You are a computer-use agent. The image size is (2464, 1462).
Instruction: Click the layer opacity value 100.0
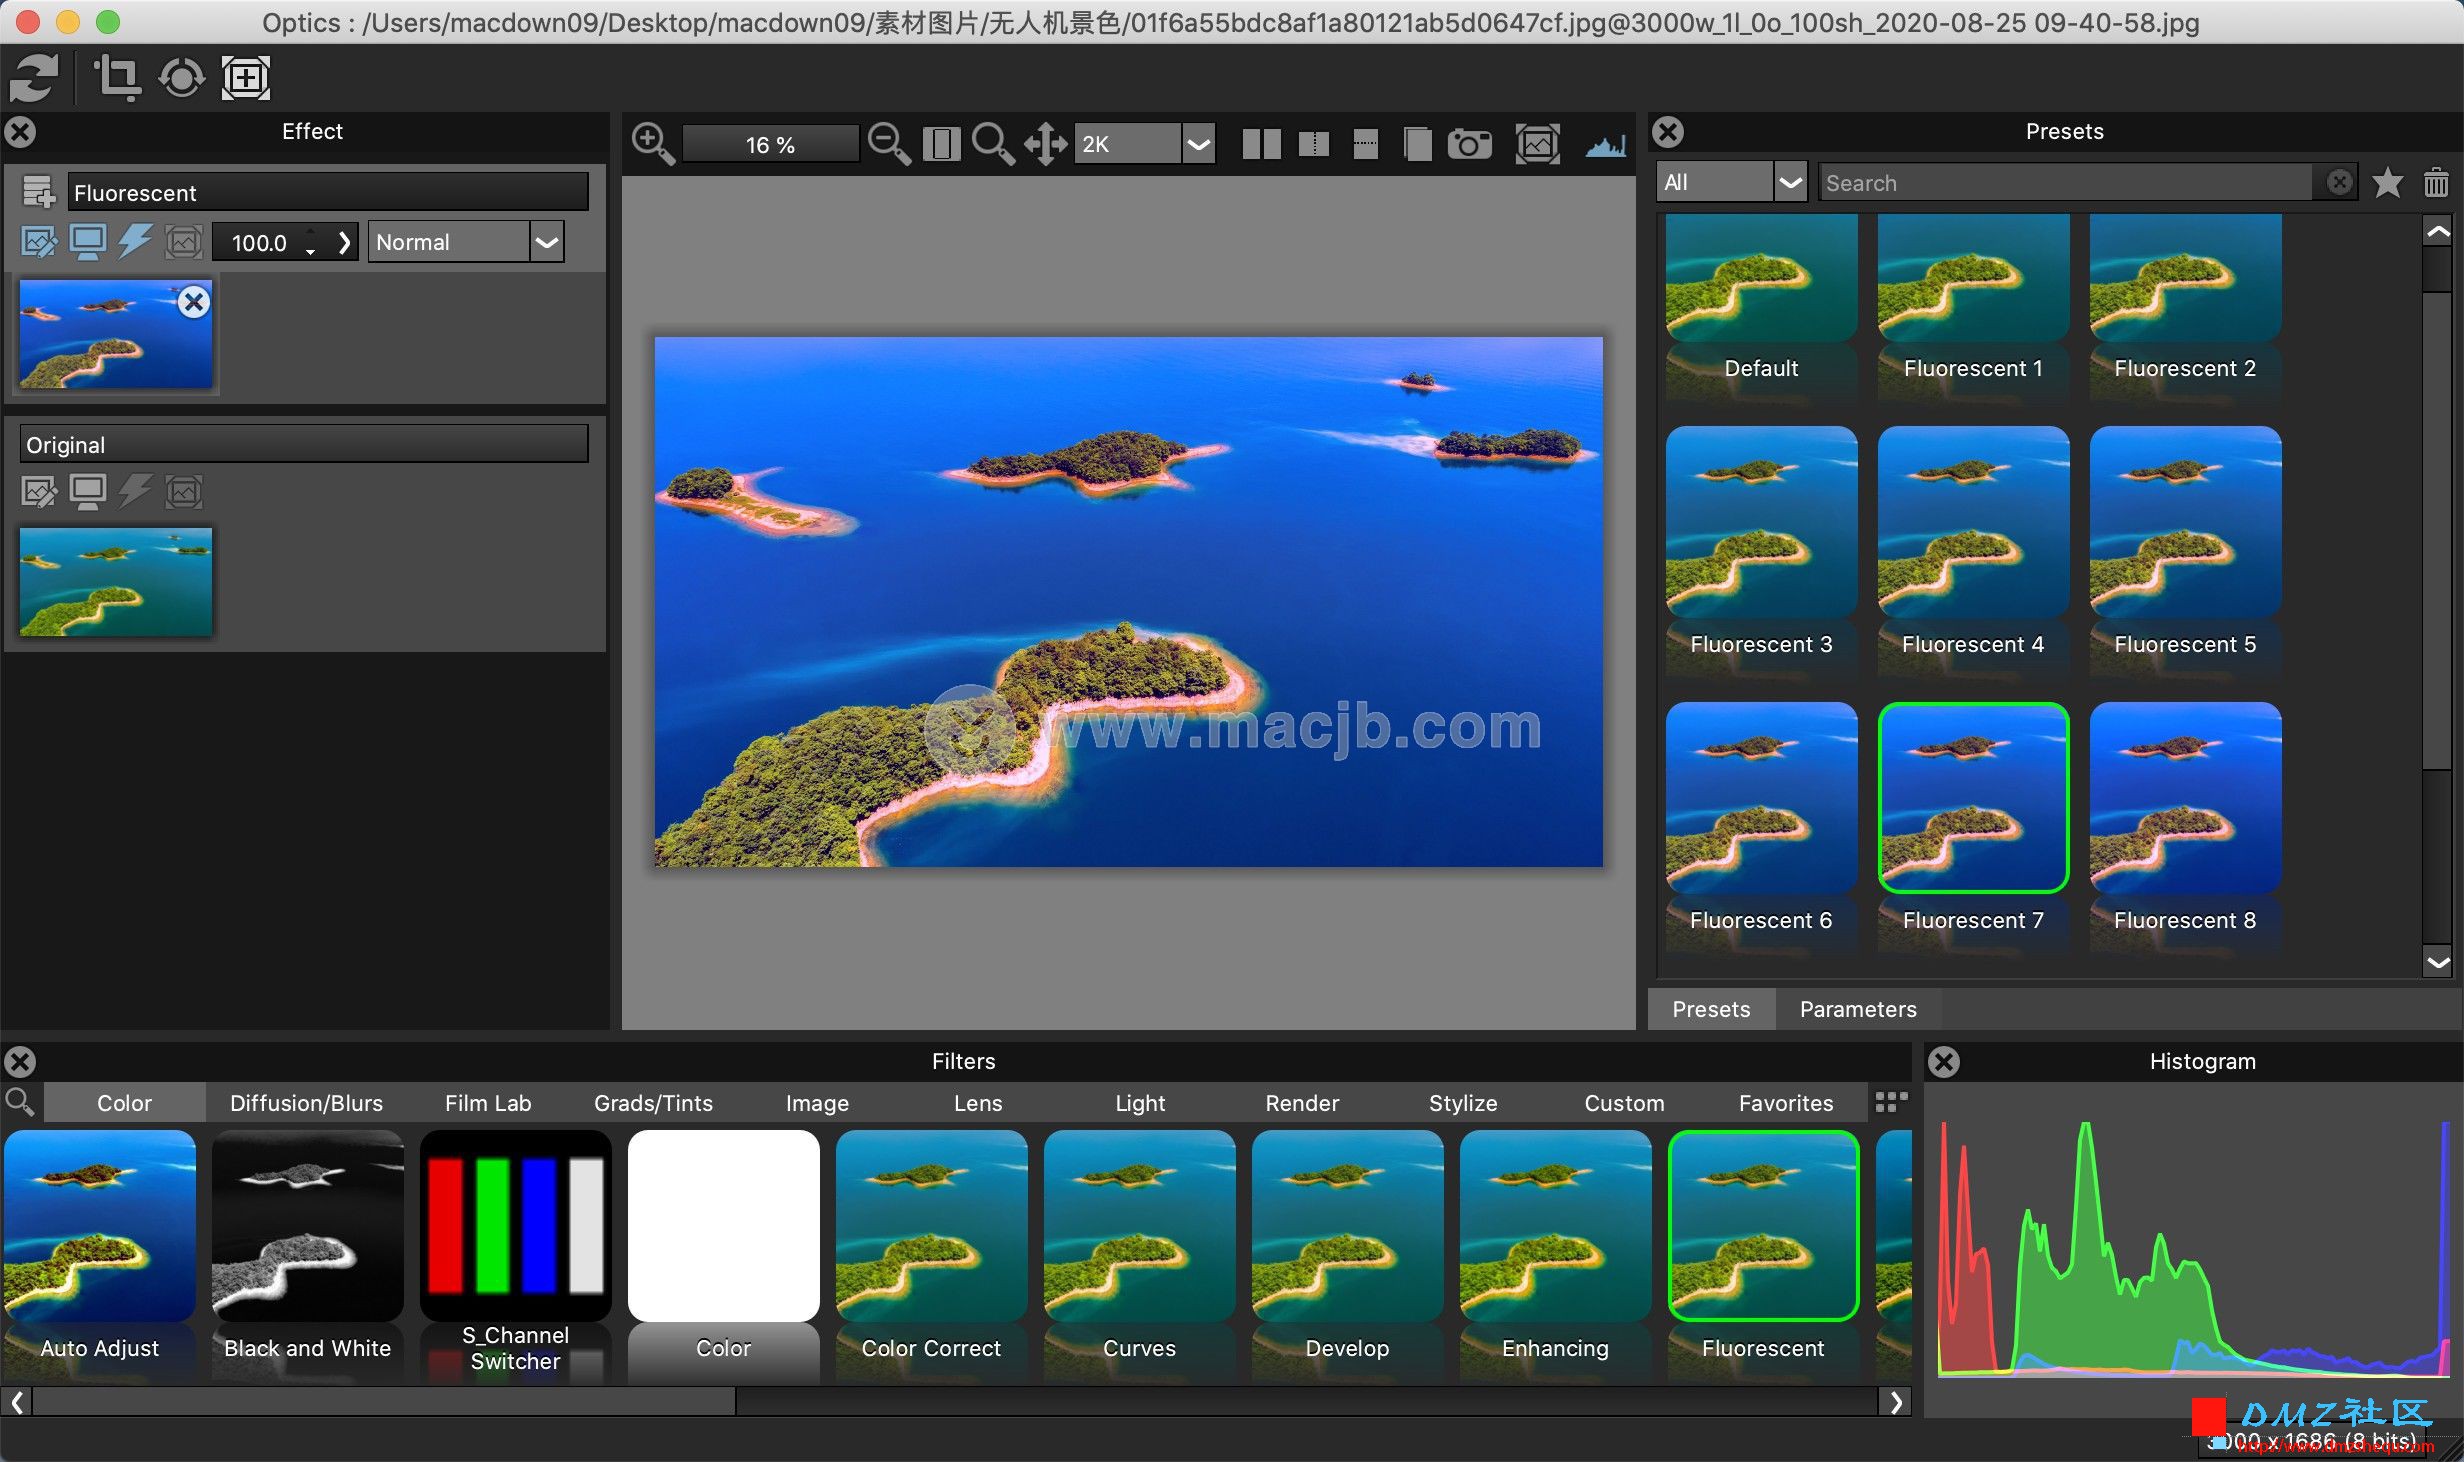click(x=259, y=242)
